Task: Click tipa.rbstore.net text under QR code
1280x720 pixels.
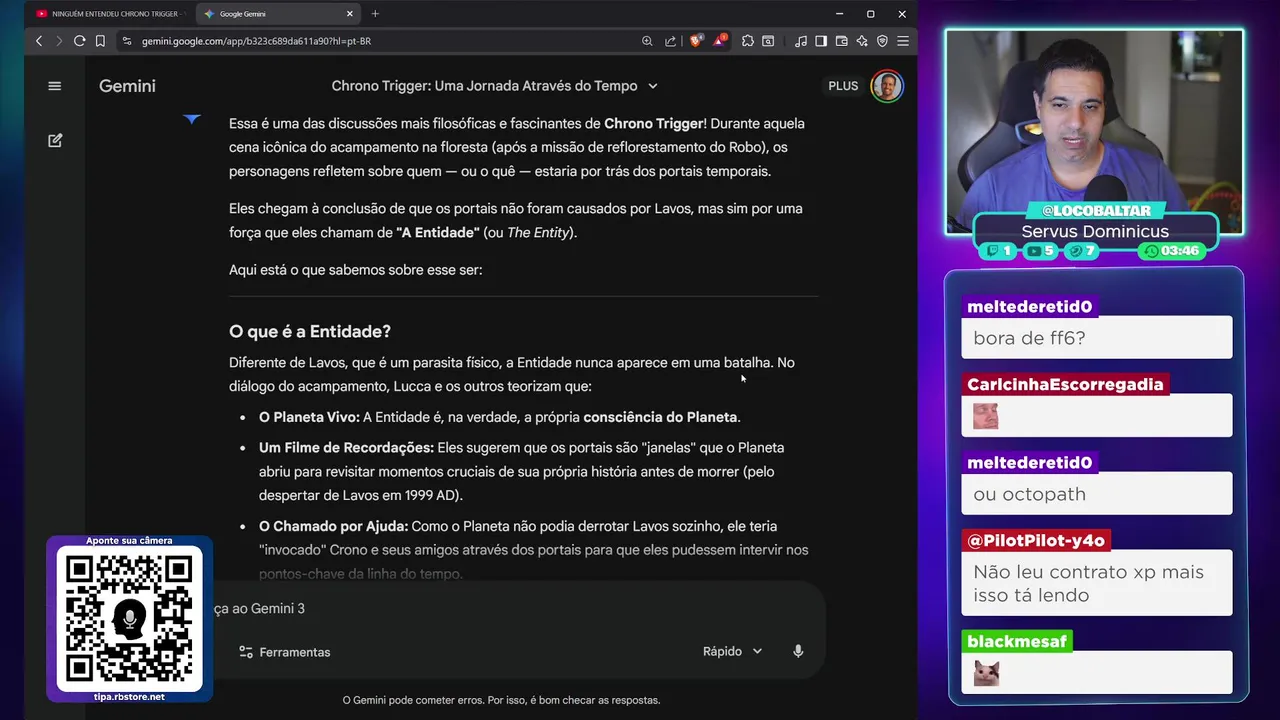Action: click(x=129, y=696)
